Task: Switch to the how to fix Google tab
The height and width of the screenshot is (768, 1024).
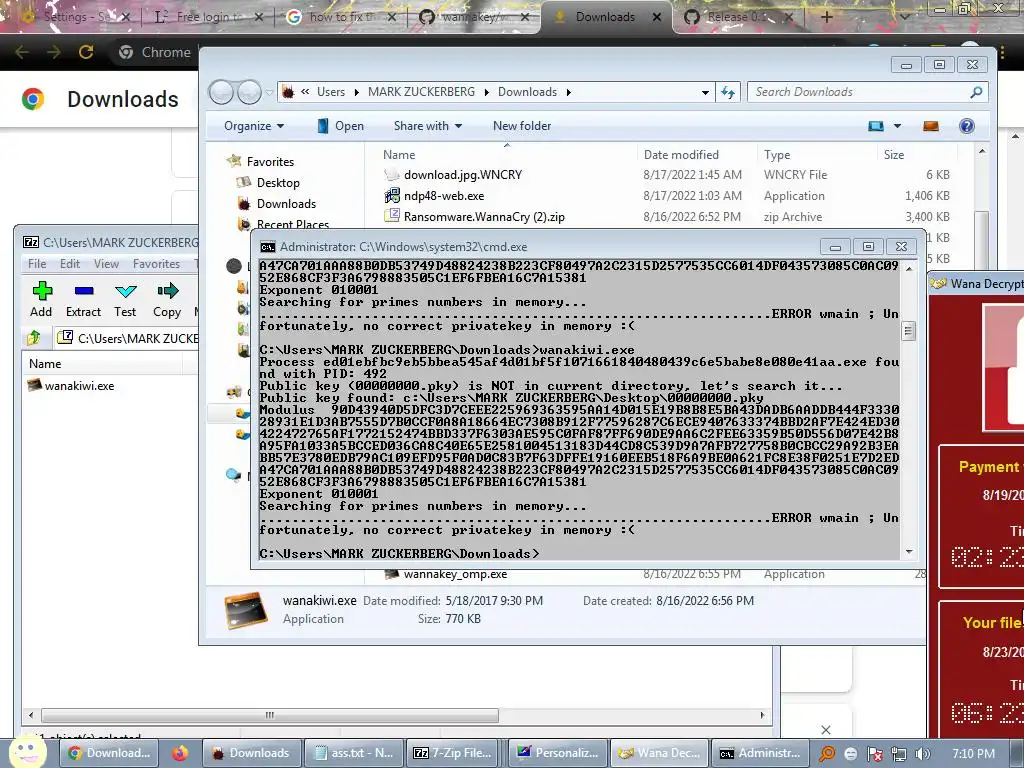Action: 342,17
